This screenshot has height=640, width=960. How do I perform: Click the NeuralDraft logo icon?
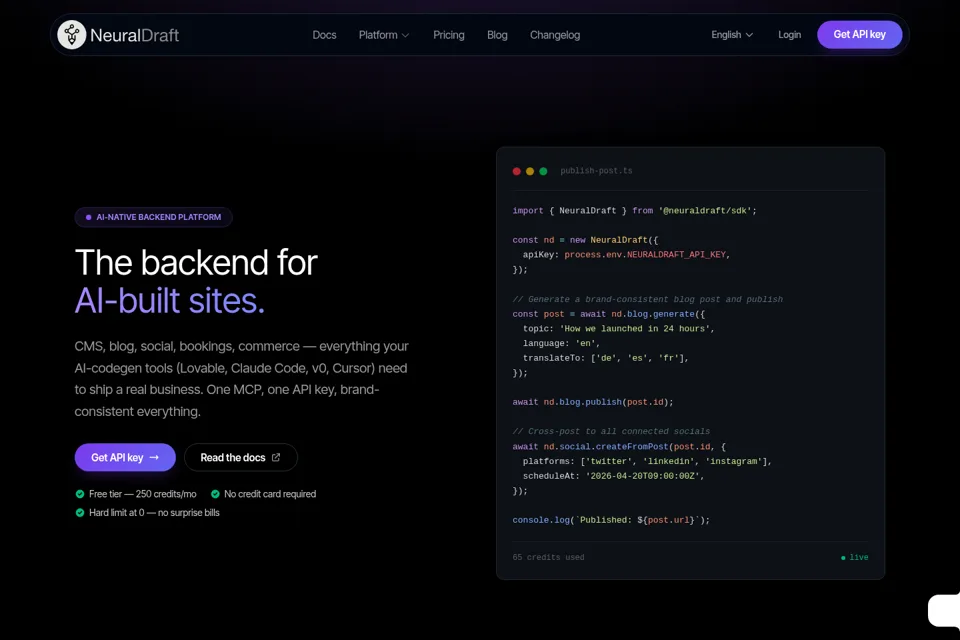pos(72,34)
